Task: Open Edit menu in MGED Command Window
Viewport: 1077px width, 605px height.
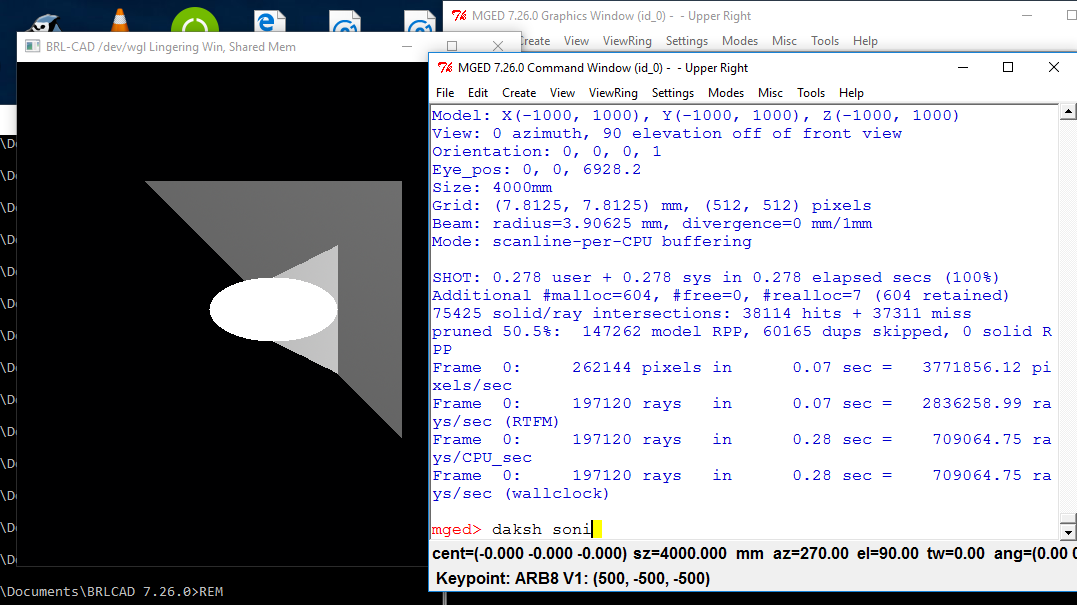Action: pos(477,93)
